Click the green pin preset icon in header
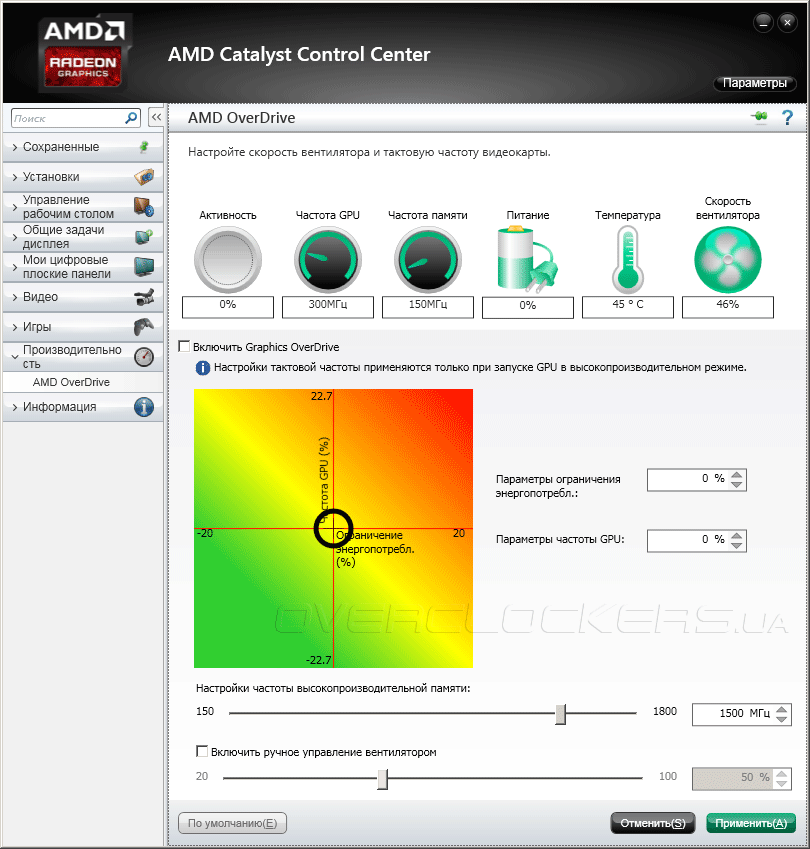 [760, 116]
